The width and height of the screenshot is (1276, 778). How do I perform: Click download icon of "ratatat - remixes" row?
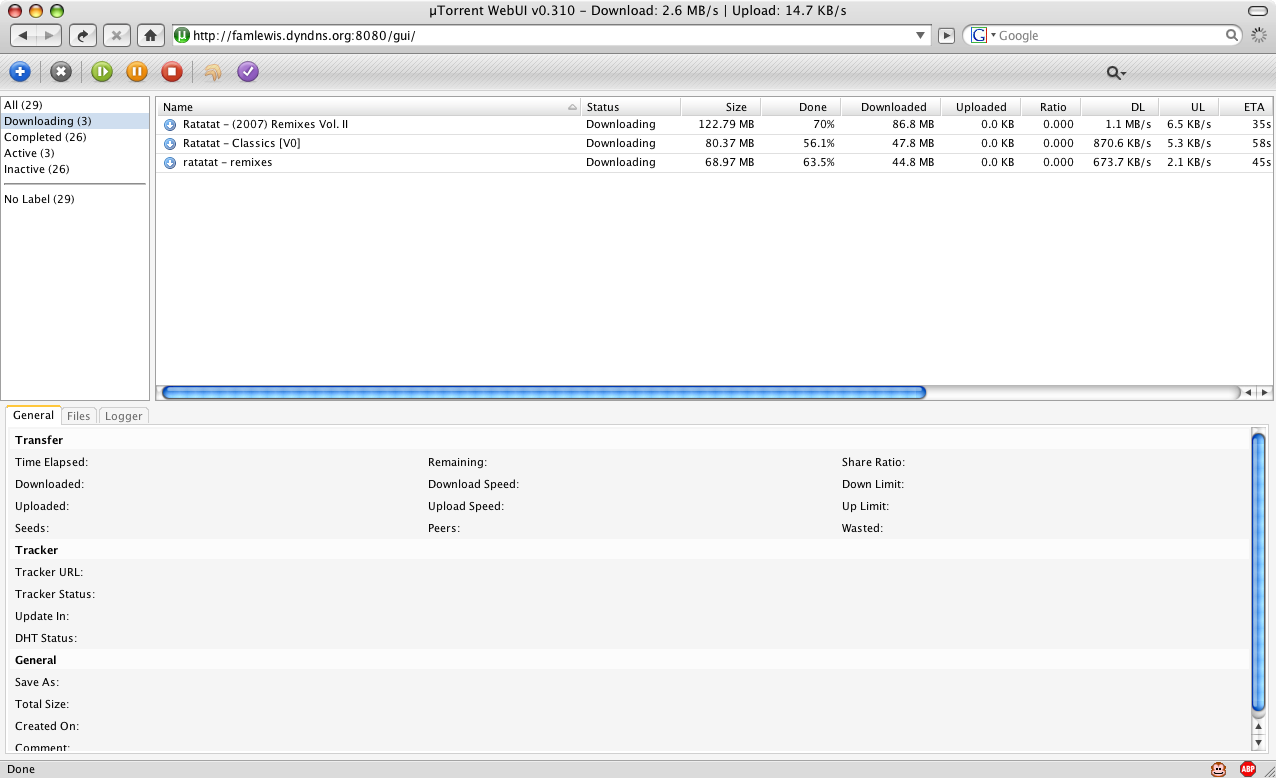[170, 163]
